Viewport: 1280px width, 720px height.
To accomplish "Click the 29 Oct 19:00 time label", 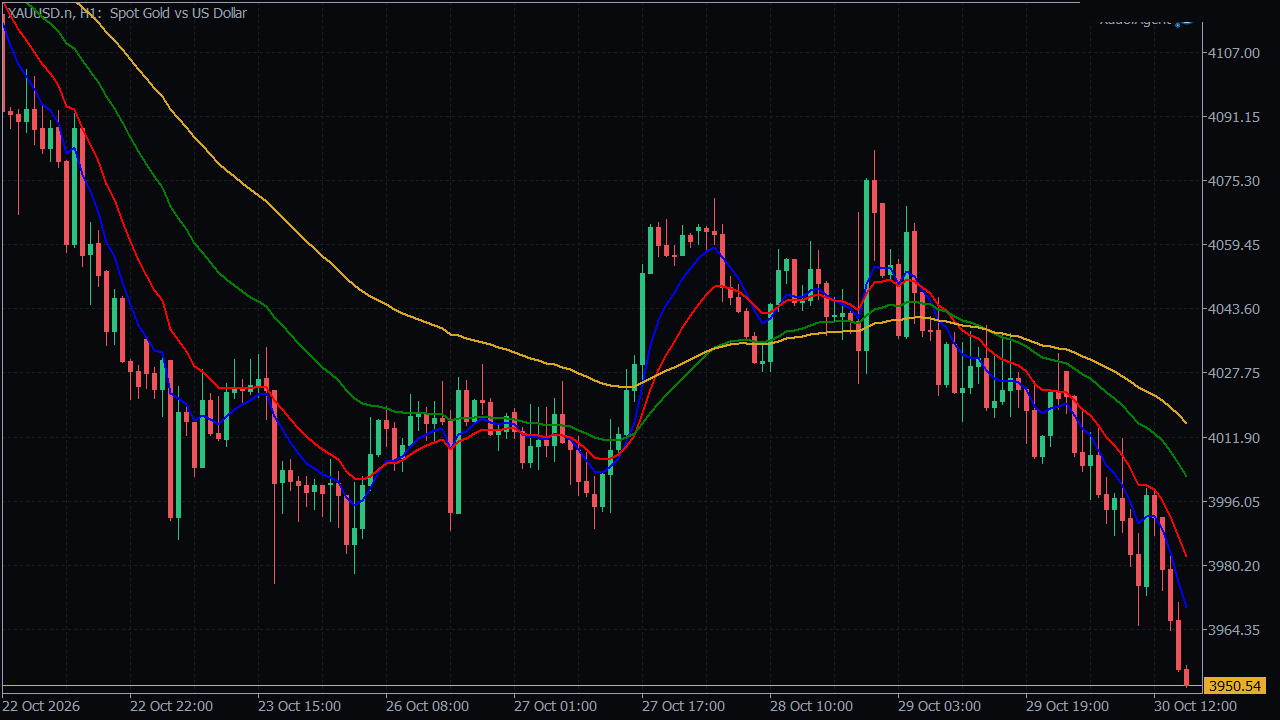I will (1067, 706).
